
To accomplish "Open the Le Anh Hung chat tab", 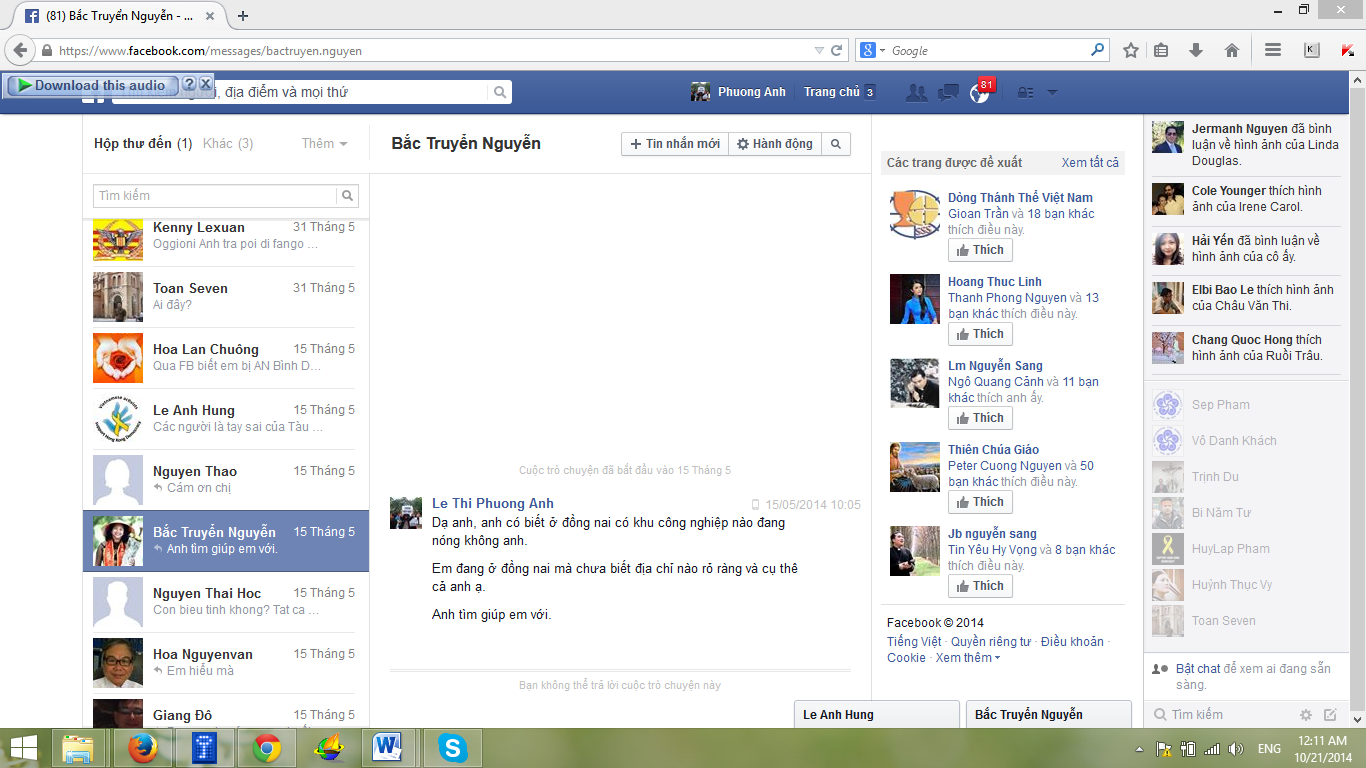I will pos(876,714).
